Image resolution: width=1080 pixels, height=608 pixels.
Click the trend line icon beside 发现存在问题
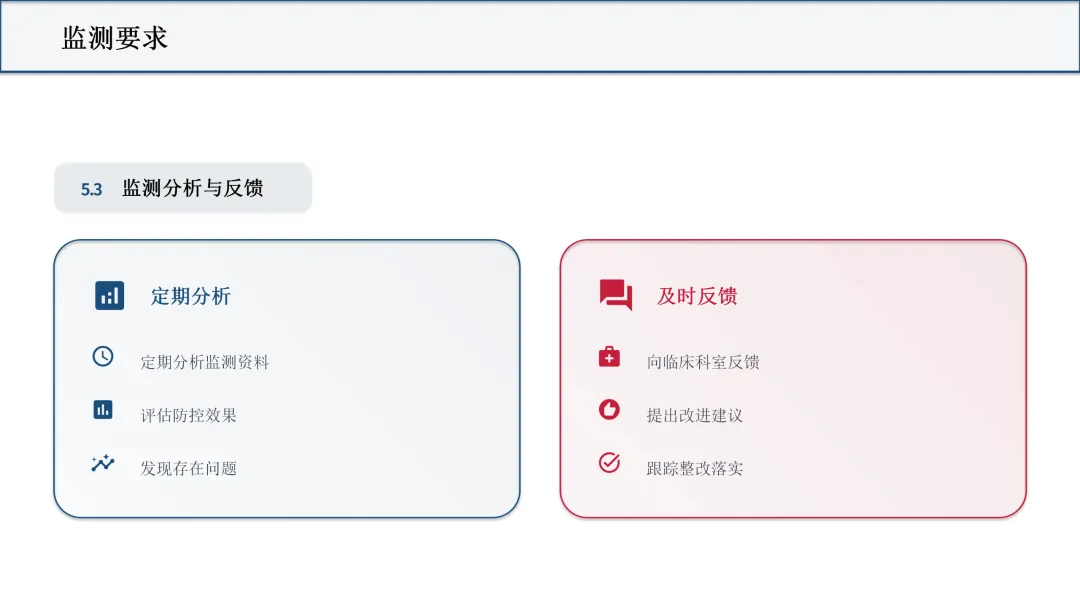coord(103,463)
